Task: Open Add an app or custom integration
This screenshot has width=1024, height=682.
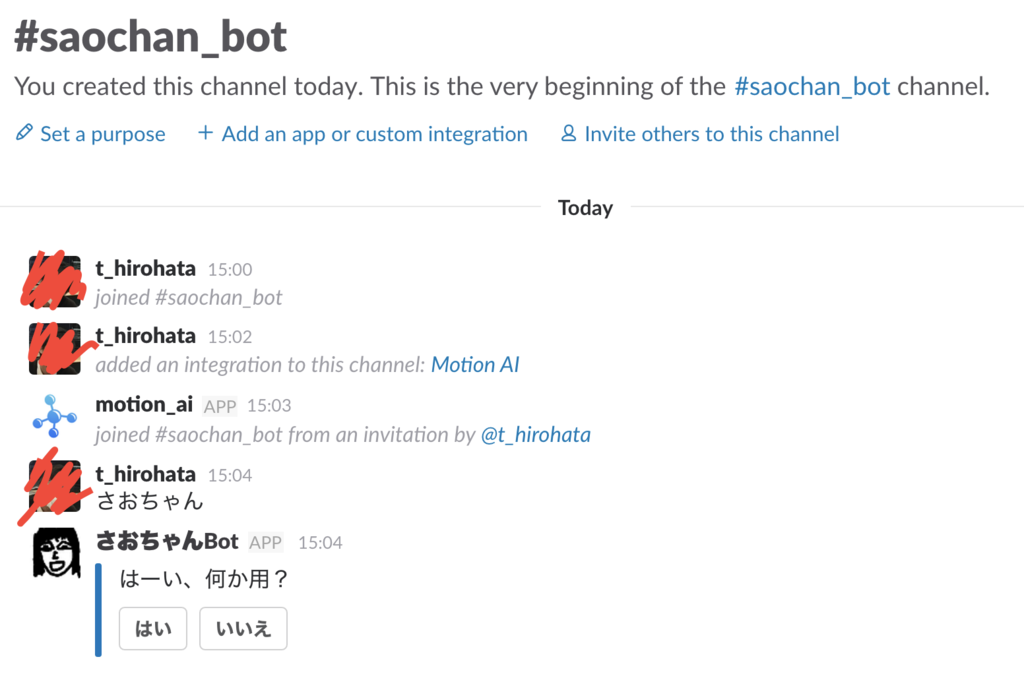Action: click(x=374, y=134)
